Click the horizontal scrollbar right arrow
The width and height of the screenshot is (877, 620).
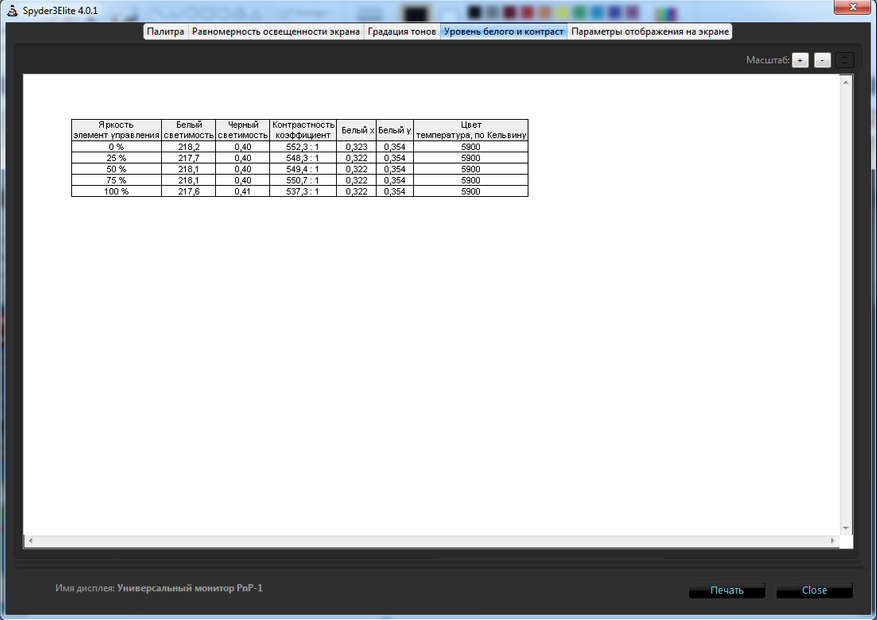(832, 541)
